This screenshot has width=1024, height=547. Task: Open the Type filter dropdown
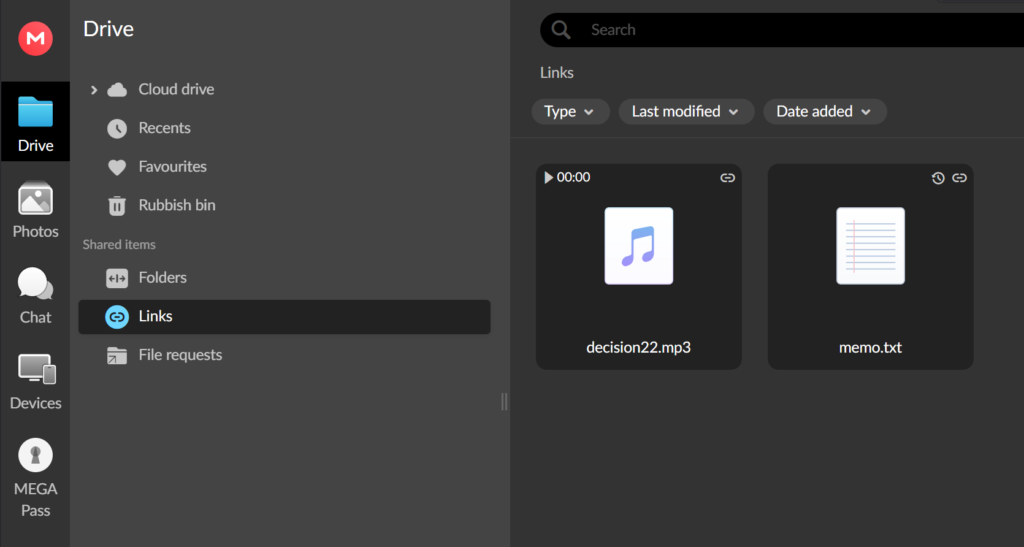click(570, 111)
